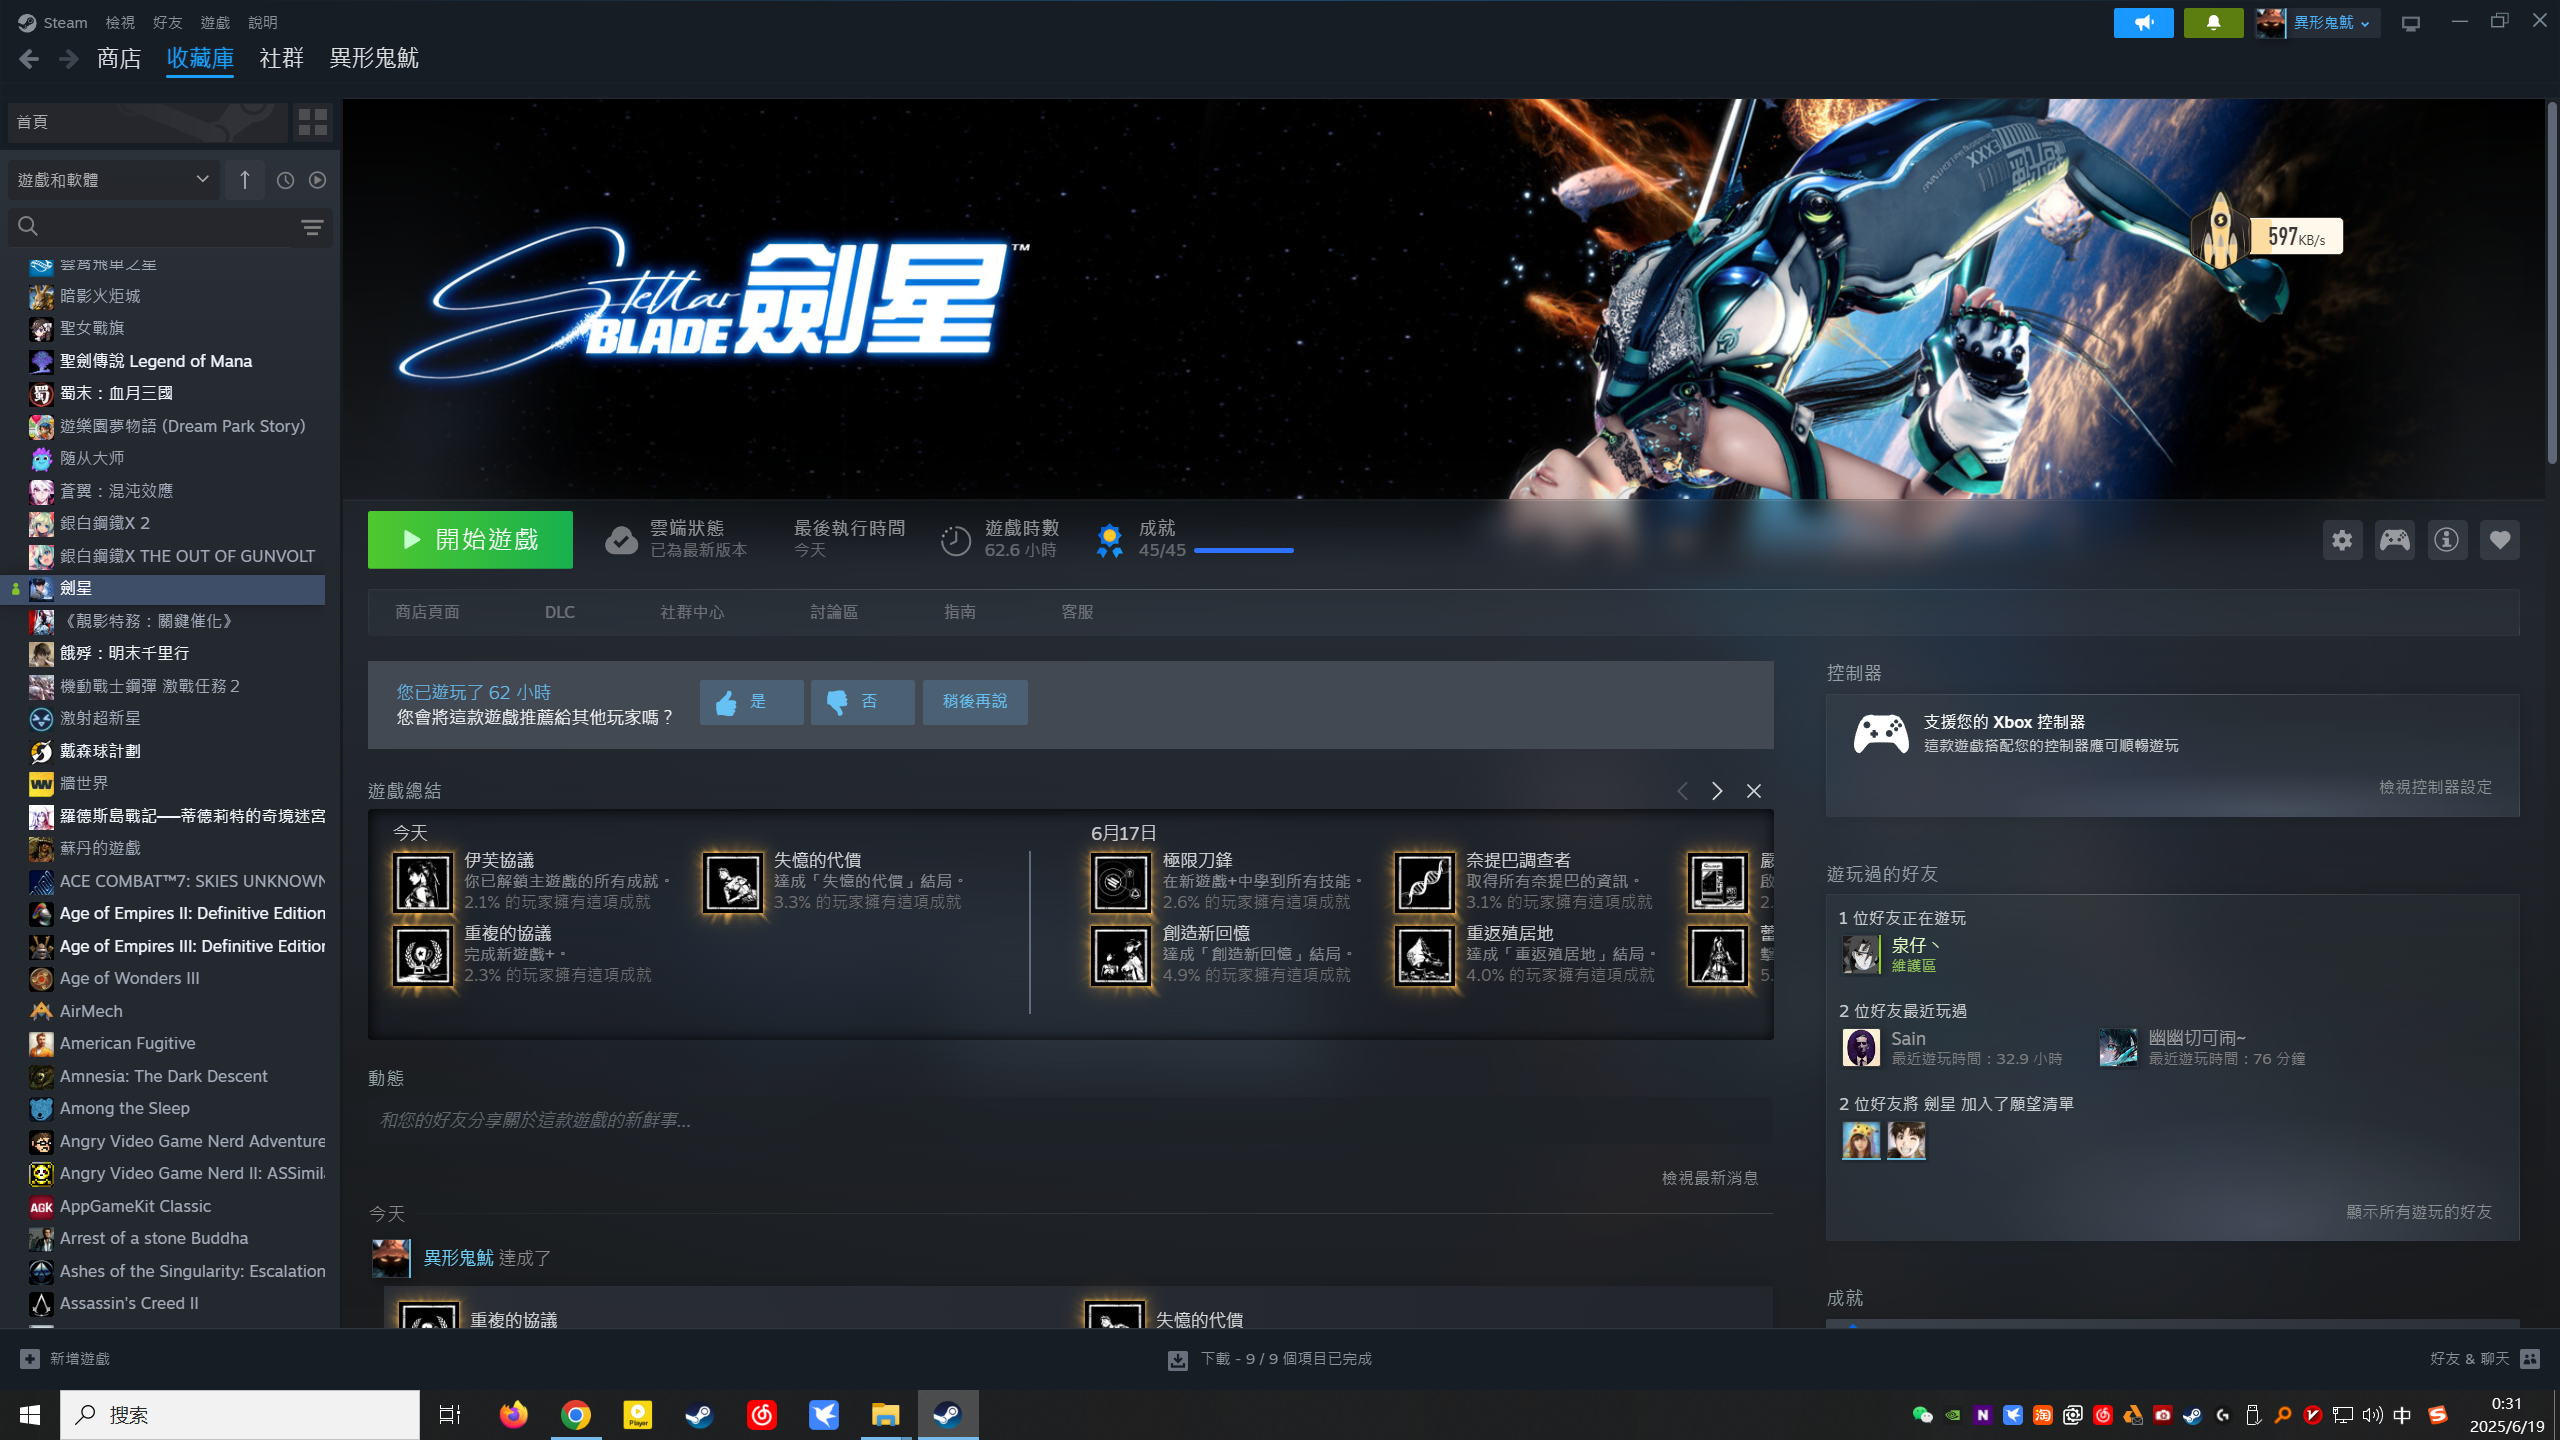Click the 極限刀鋒 achievement icon

click(1120, 882)
